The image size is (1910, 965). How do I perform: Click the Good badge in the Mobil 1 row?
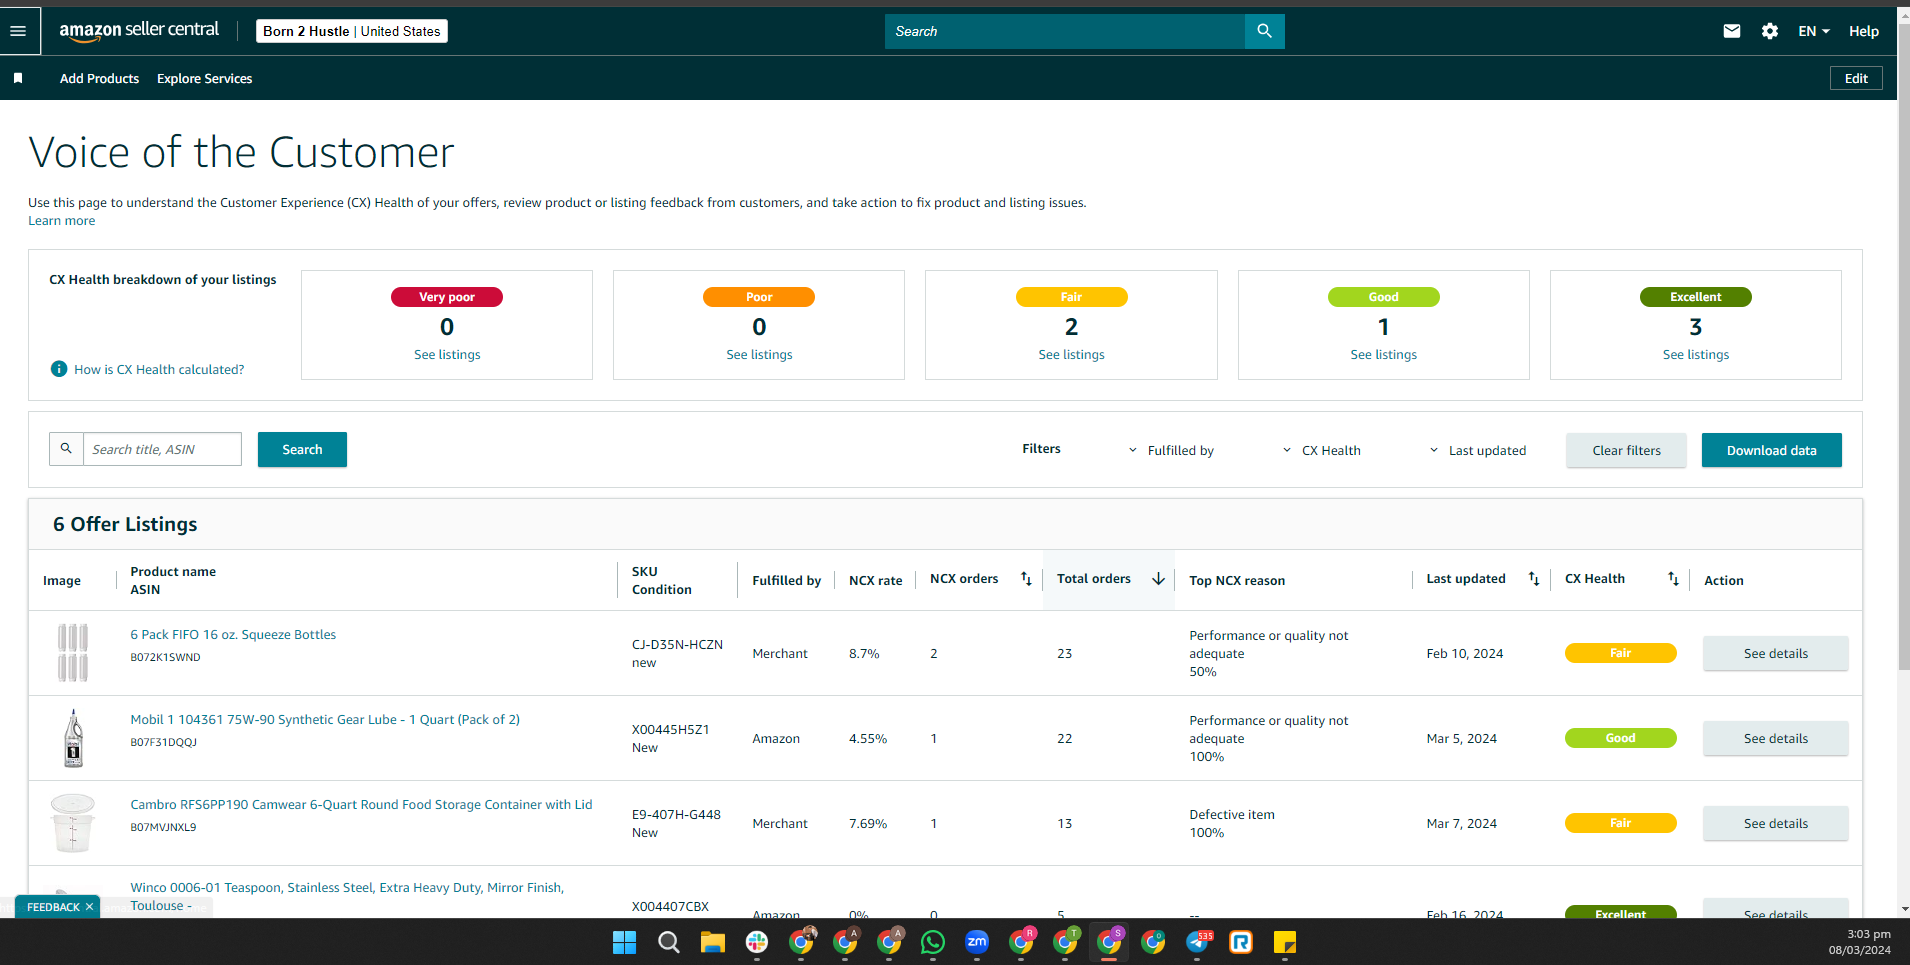pos(1620,738)
